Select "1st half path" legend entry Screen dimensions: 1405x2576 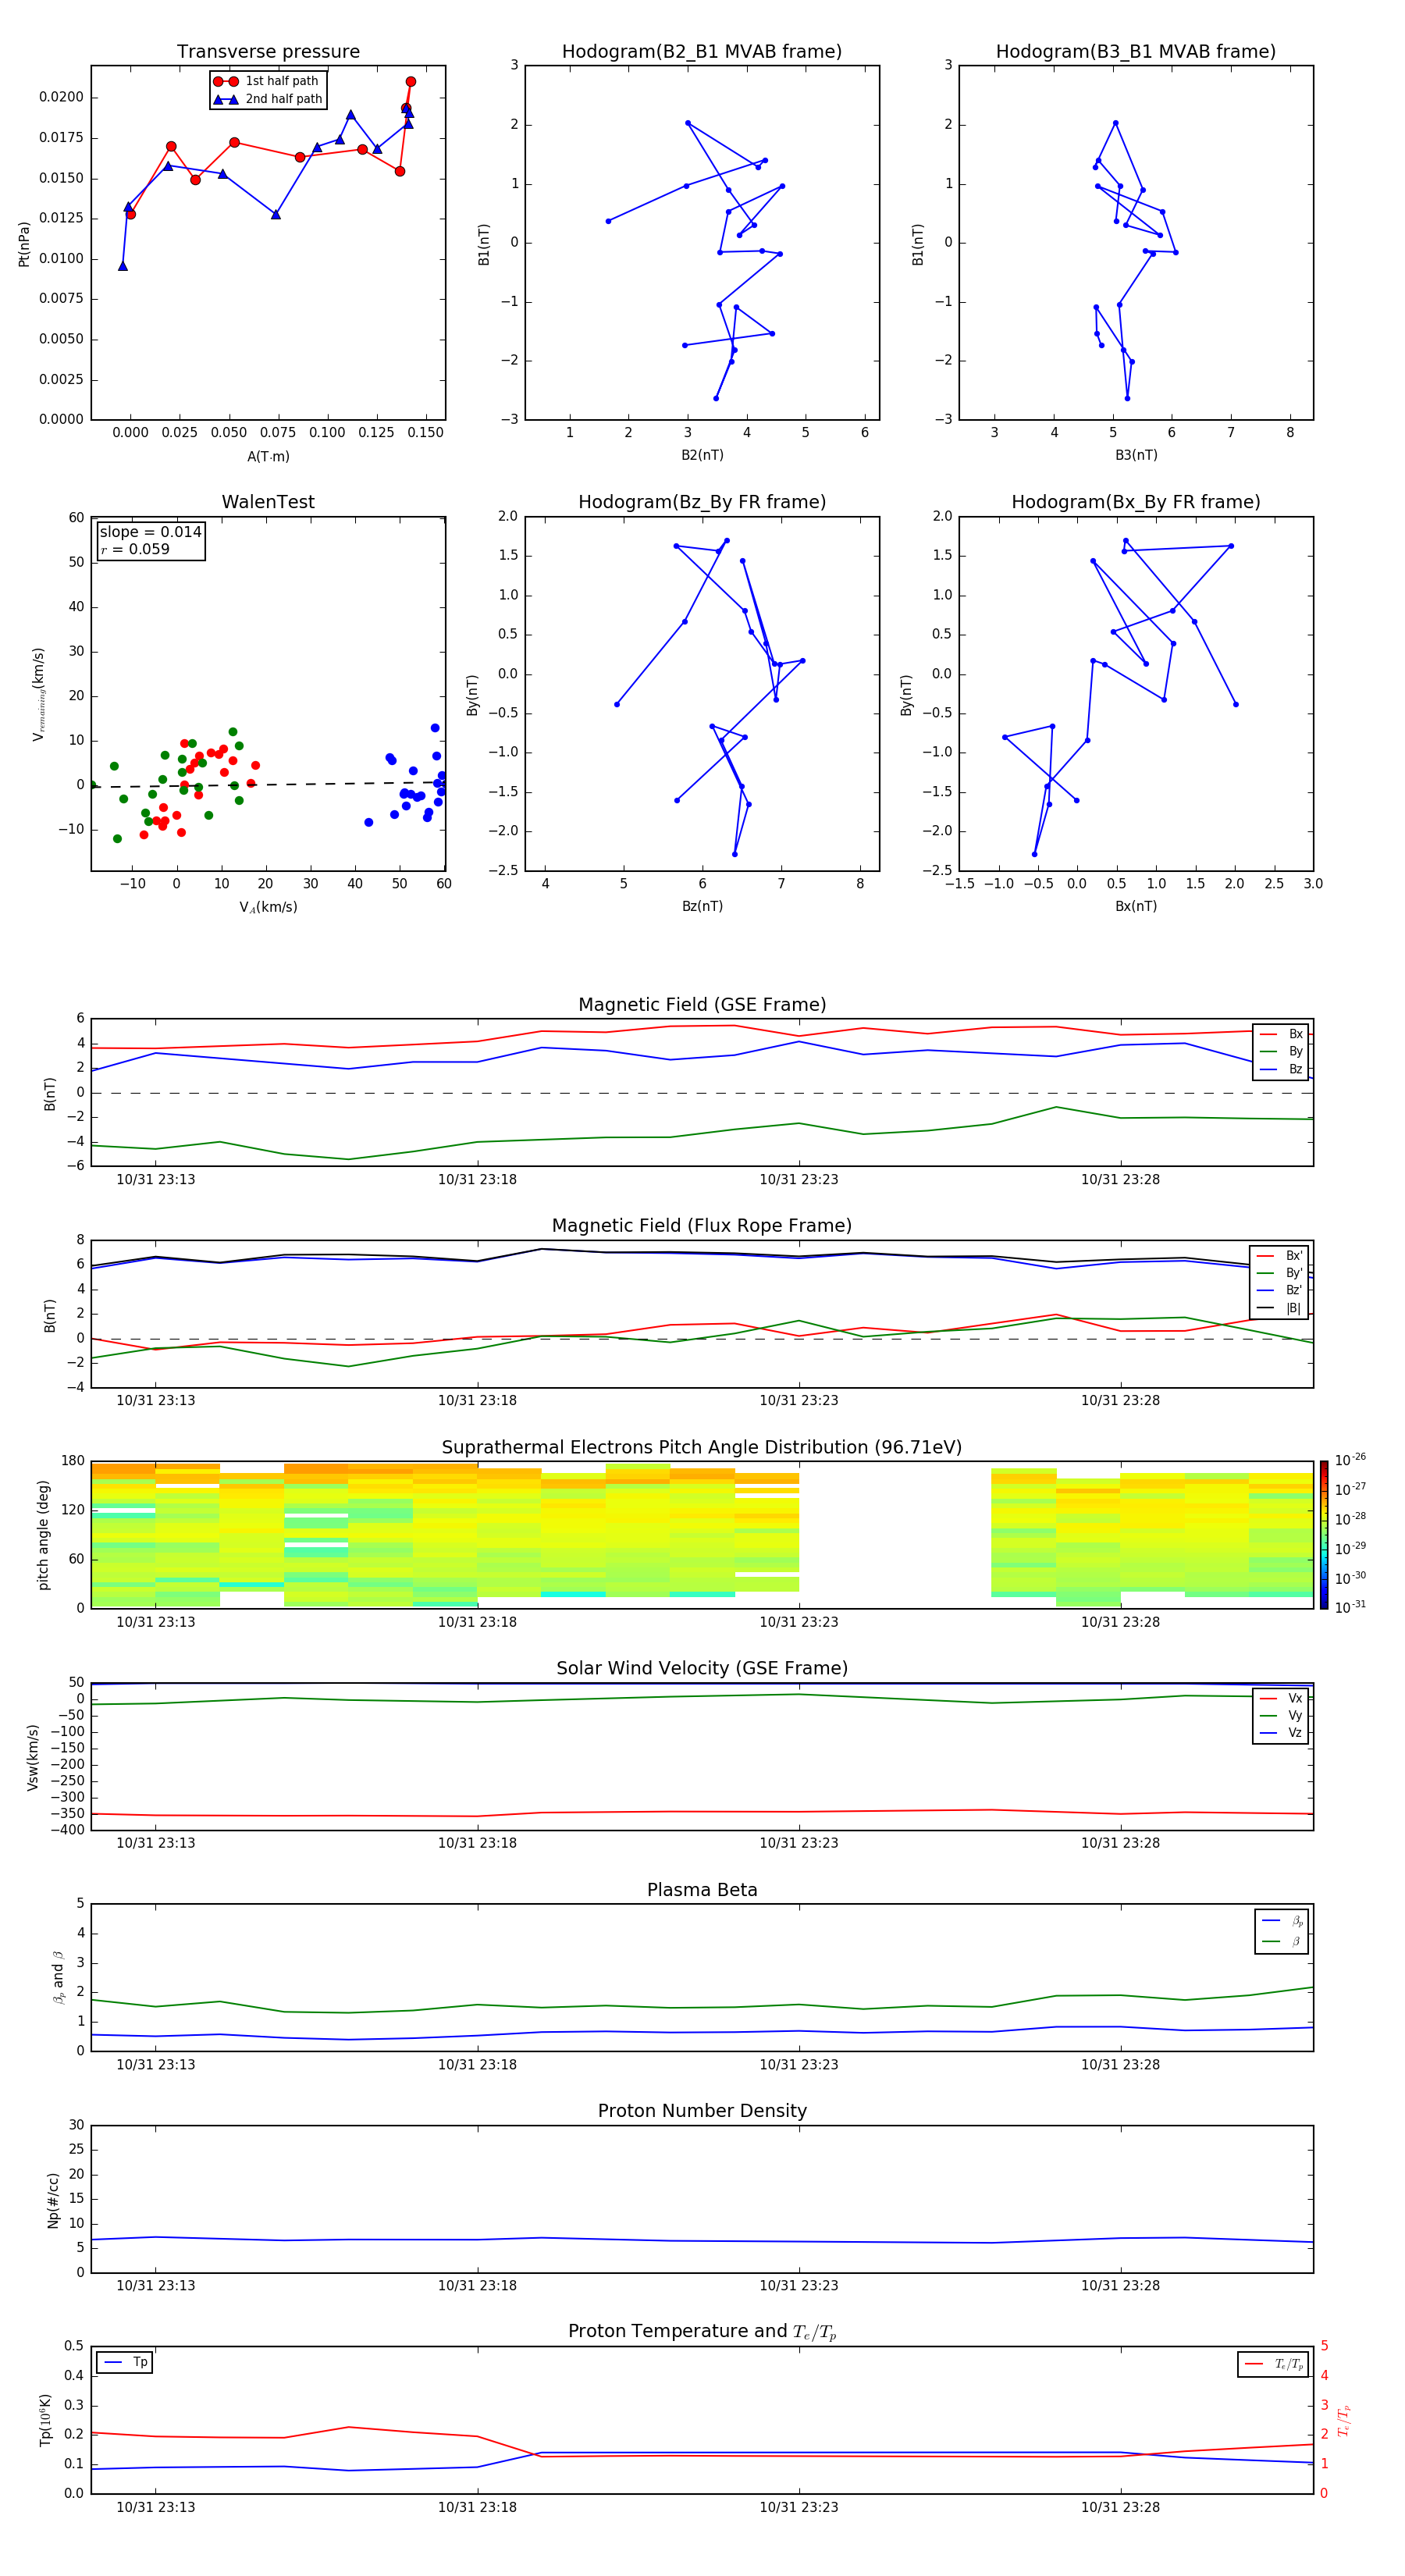pos(266,81)
